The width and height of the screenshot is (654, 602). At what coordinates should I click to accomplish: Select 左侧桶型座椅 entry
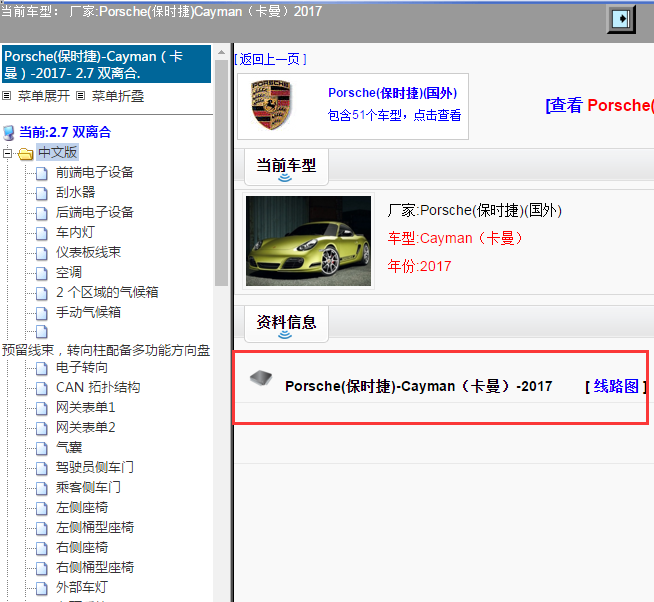[x=95, y=528]
